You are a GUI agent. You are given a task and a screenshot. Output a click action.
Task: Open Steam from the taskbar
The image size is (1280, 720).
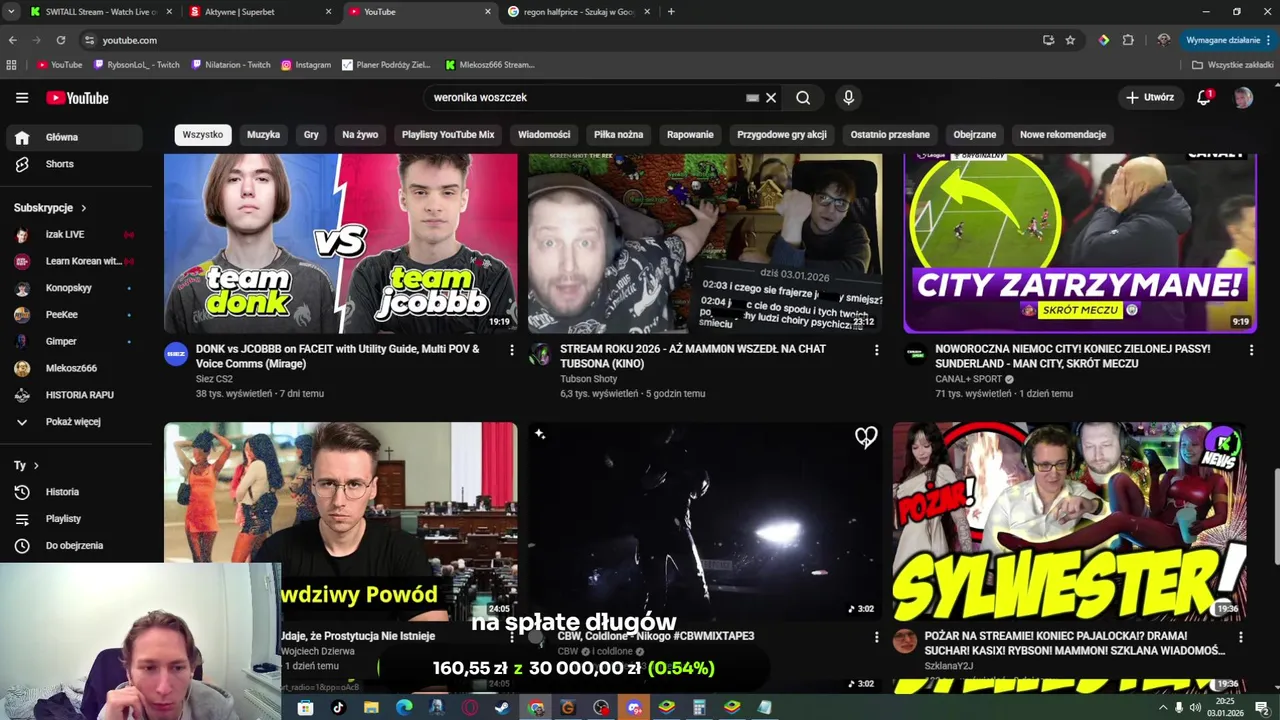502,708
